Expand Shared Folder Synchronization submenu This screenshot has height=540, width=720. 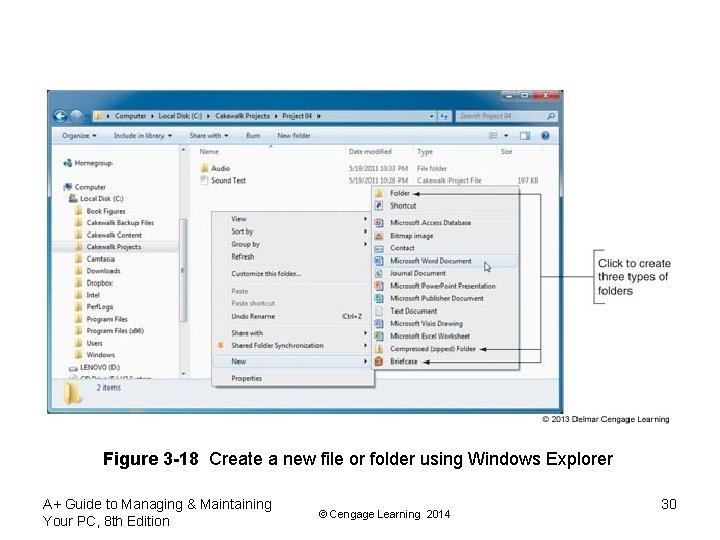tap(293, 345)
